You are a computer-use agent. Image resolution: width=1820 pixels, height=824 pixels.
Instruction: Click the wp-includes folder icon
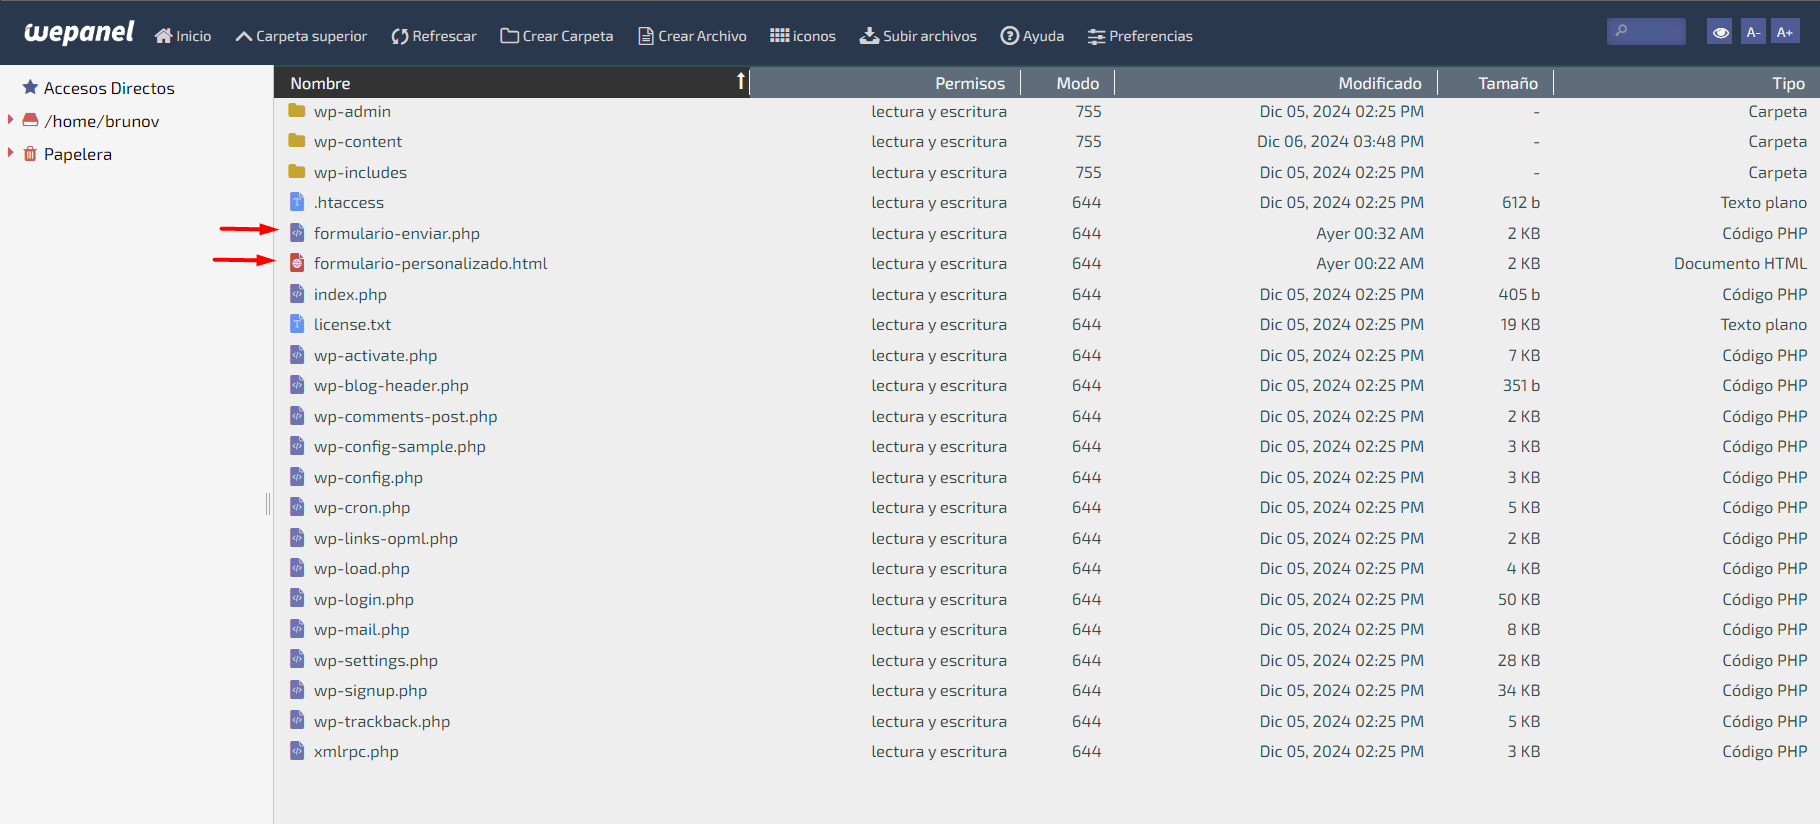coord(297,171)
